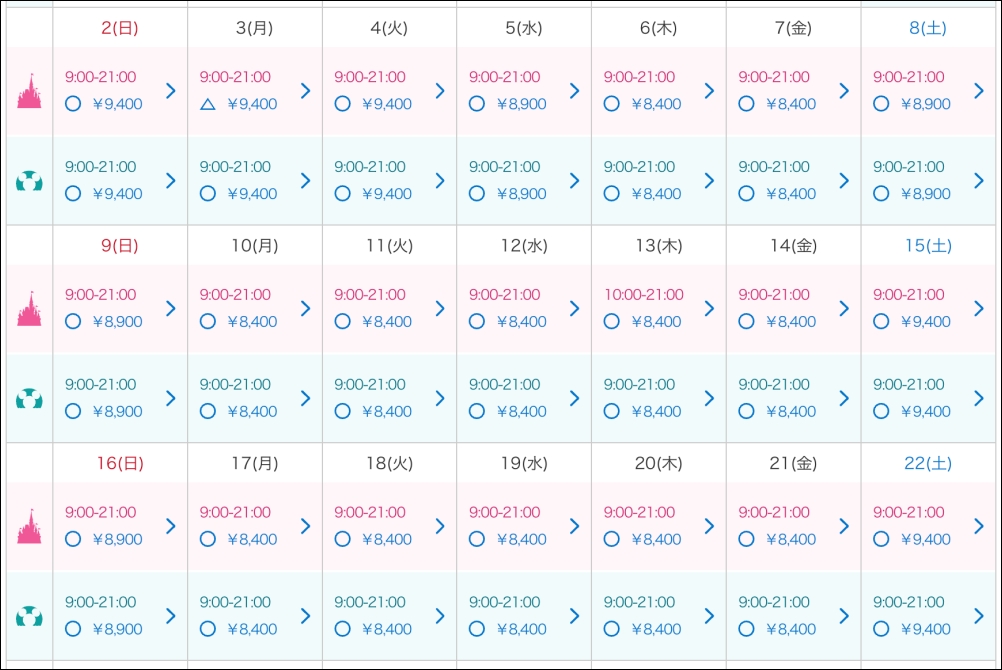The width and height of the screenshot is (1002, 670).
Task: Click triangle availability mark on 3(月) Disneyland
Action: point(208,104)
